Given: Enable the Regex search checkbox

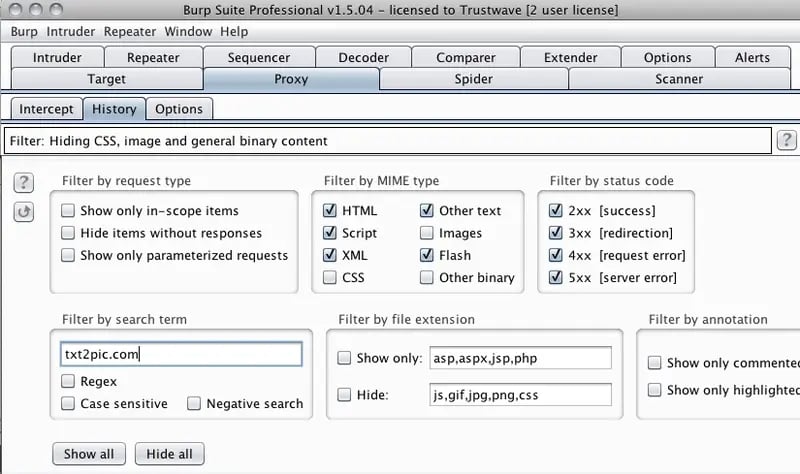Looking at the screenshot, I should click(x=68, y=381).
